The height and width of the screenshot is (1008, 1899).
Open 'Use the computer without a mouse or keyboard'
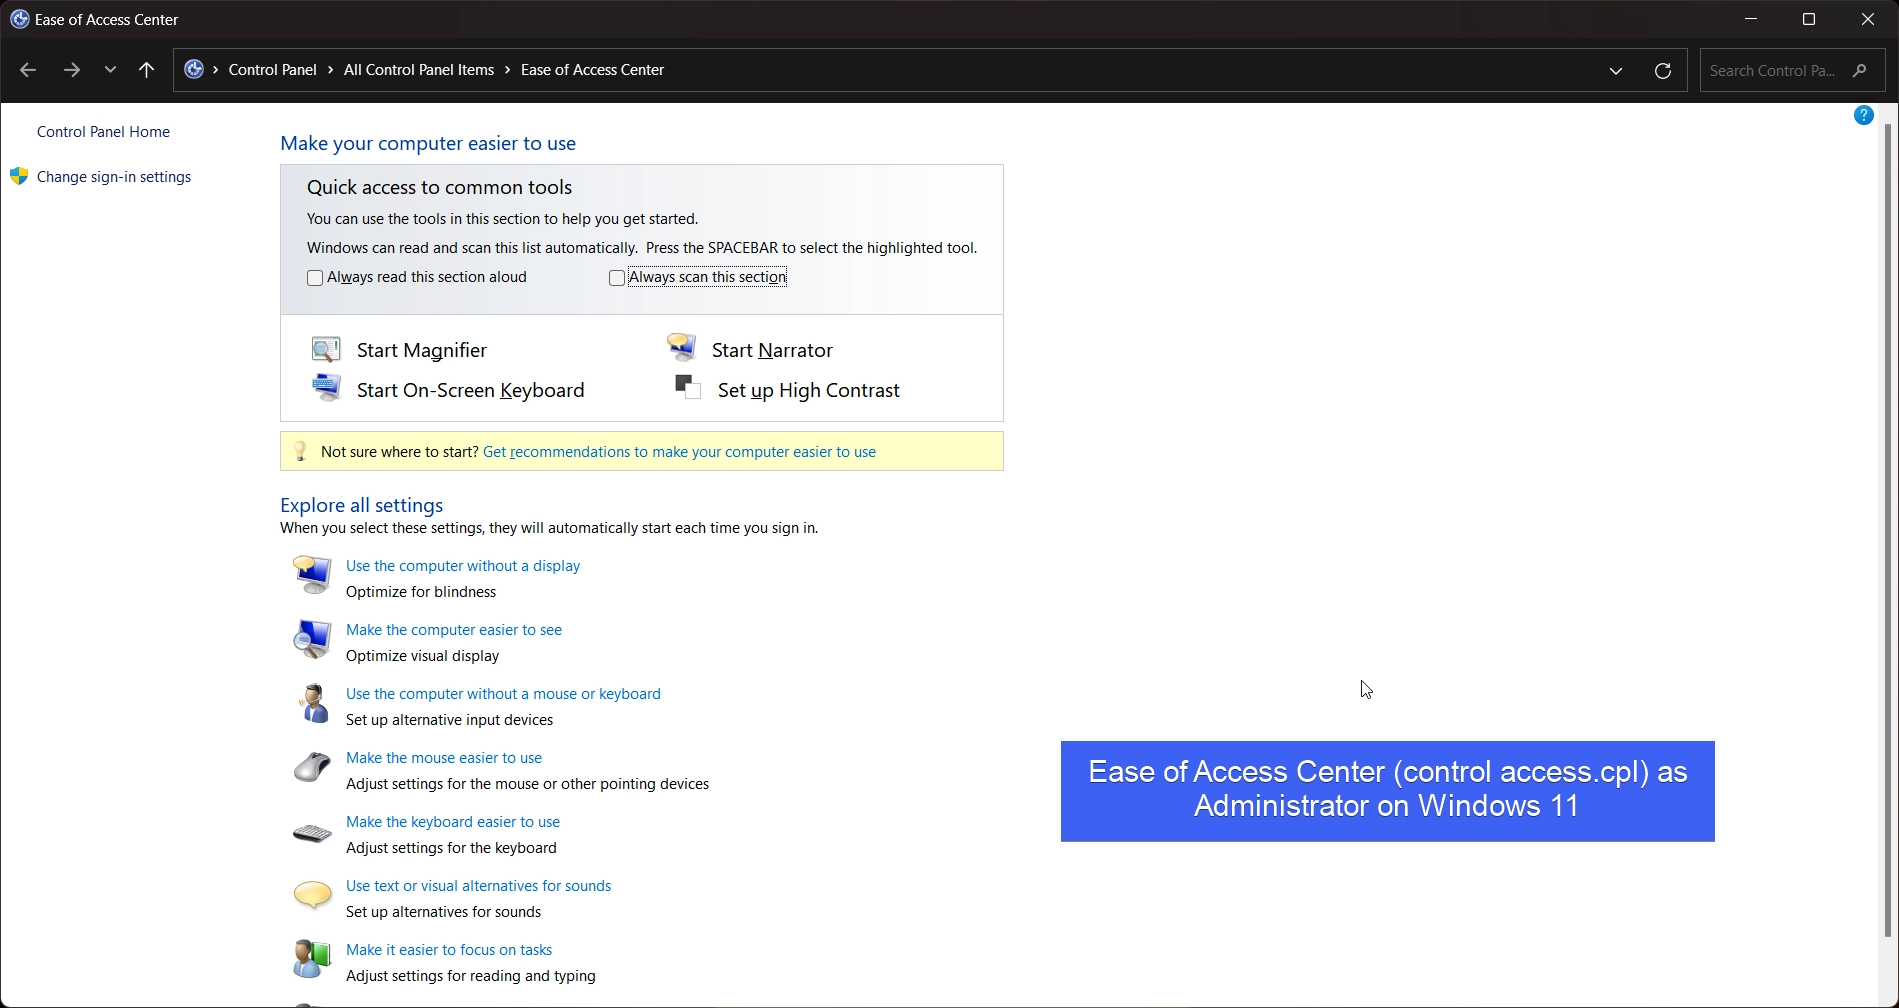pos(503,694)
